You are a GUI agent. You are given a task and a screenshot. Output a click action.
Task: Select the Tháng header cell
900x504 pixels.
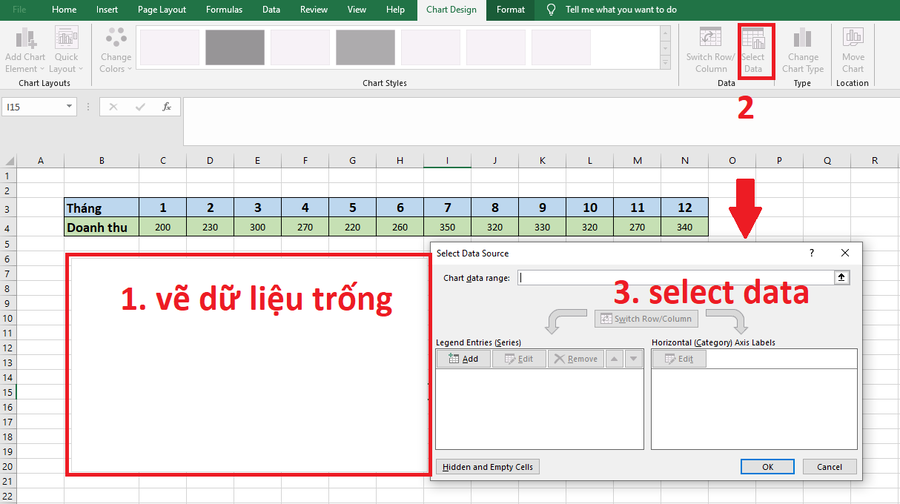pyautogui.click(x=102, y=208)
